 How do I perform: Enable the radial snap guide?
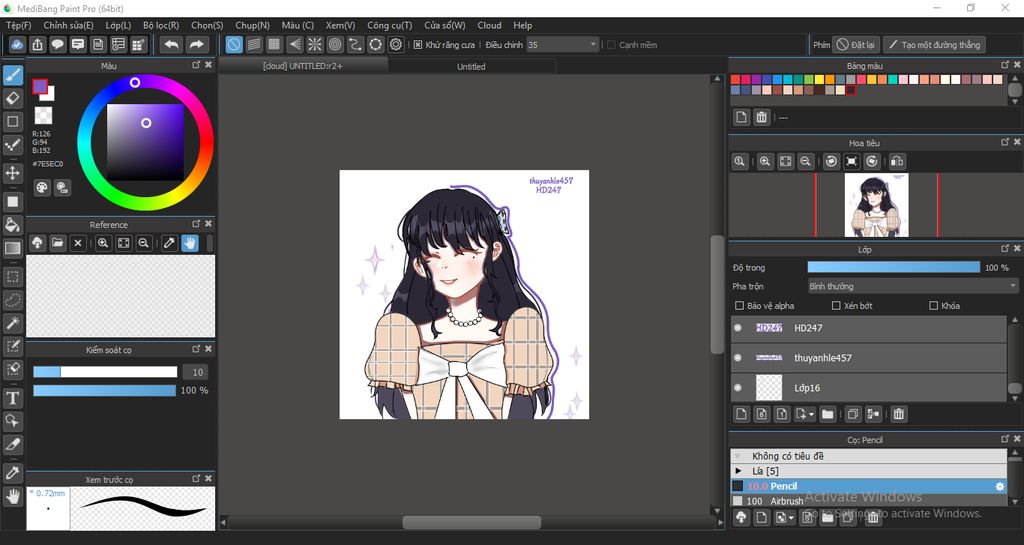(315, 44)
